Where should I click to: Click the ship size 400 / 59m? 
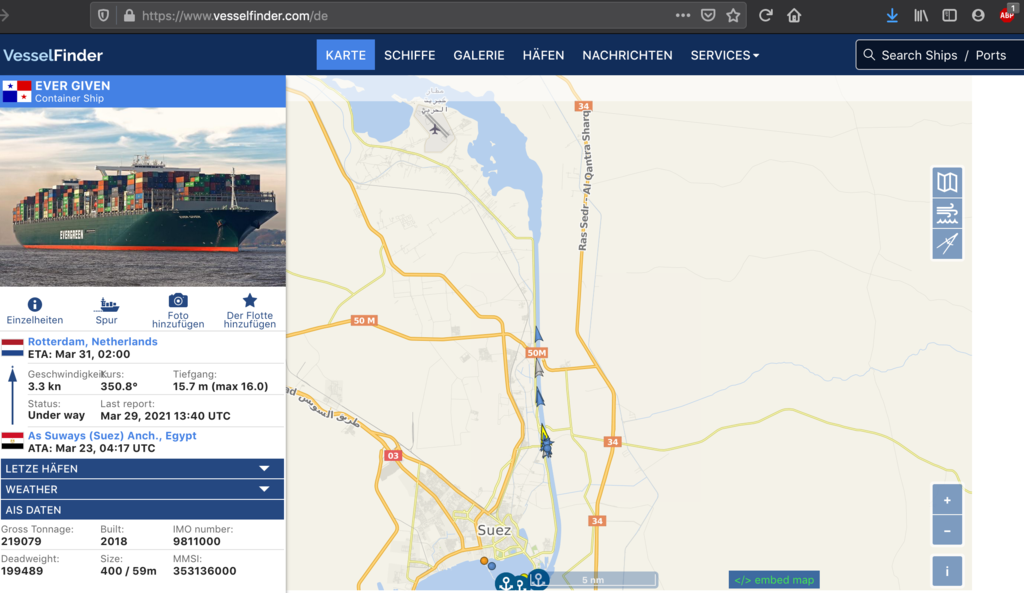point(129,571)
